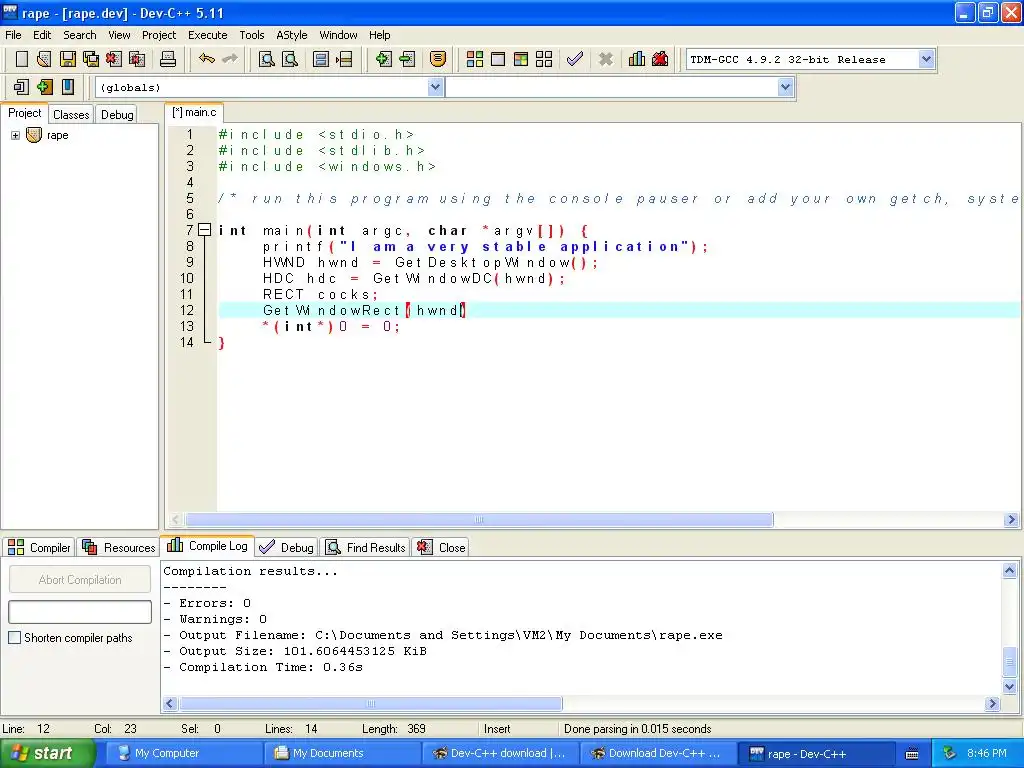Click the Save All icon
Screen dimensions: 1024x768
coord(91,59)
